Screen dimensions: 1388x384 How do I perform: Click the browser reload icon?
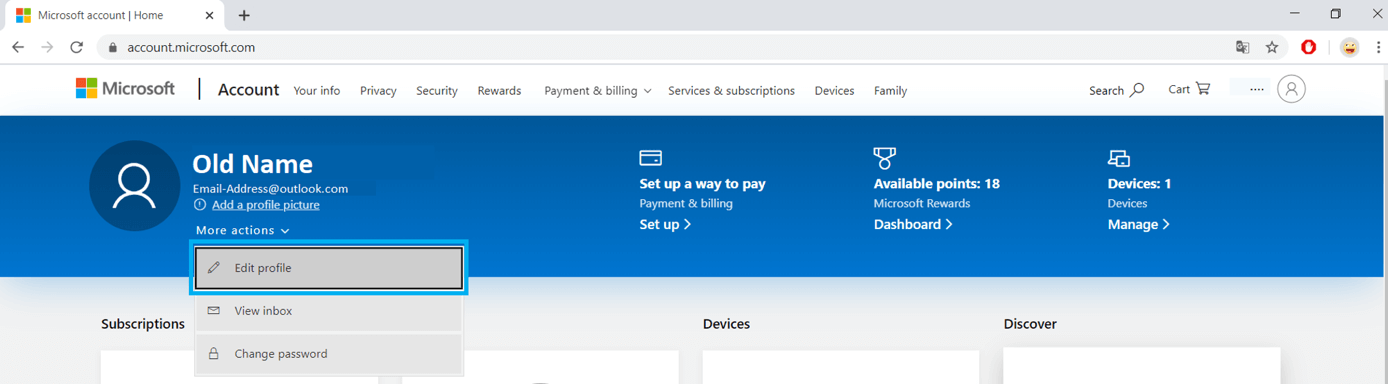76,47
